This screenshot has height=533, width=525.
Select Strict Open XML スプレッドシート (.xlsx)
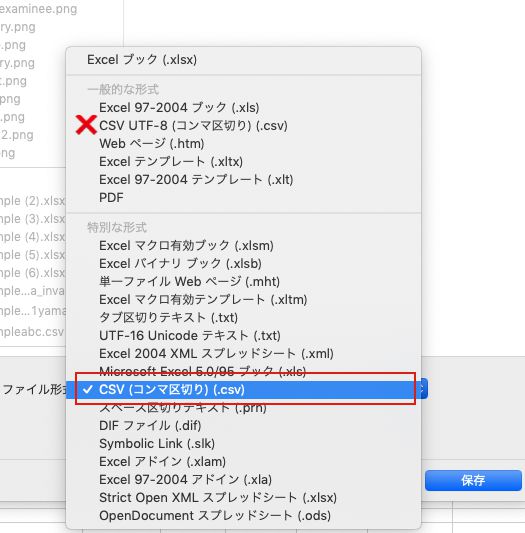[x=243, y=498]
